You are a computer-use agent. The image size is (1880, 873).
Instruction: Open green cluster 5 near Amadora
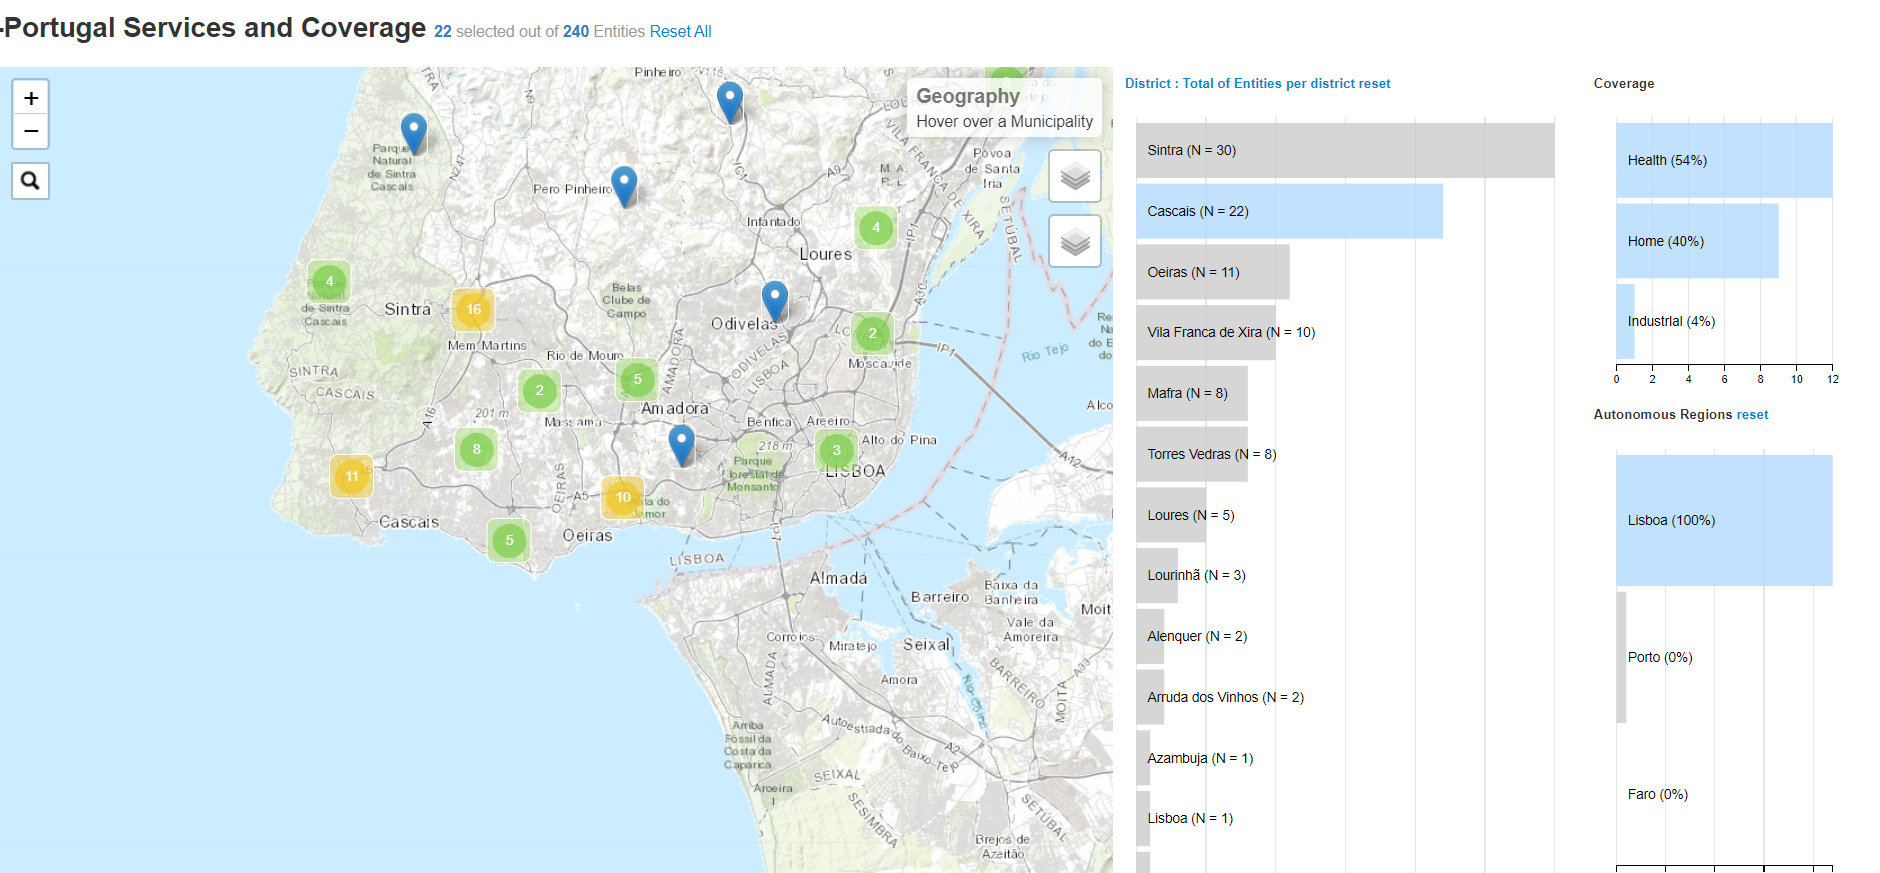coord(637,379)
